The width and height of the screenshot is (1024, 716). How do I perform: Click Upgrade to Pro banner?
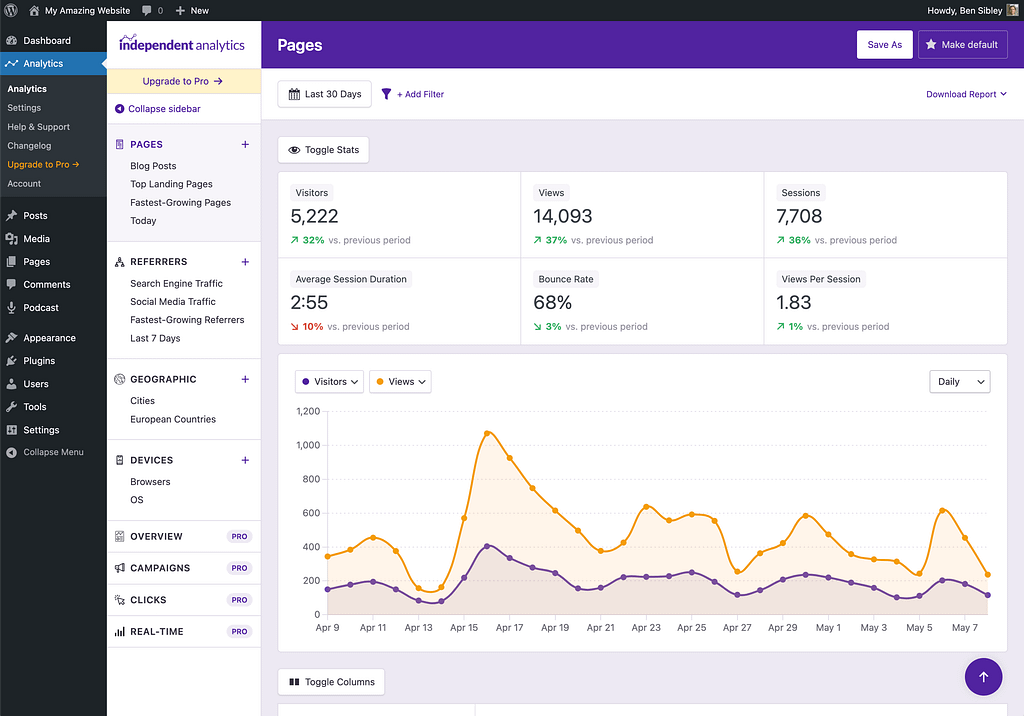[x=183, y=81]
